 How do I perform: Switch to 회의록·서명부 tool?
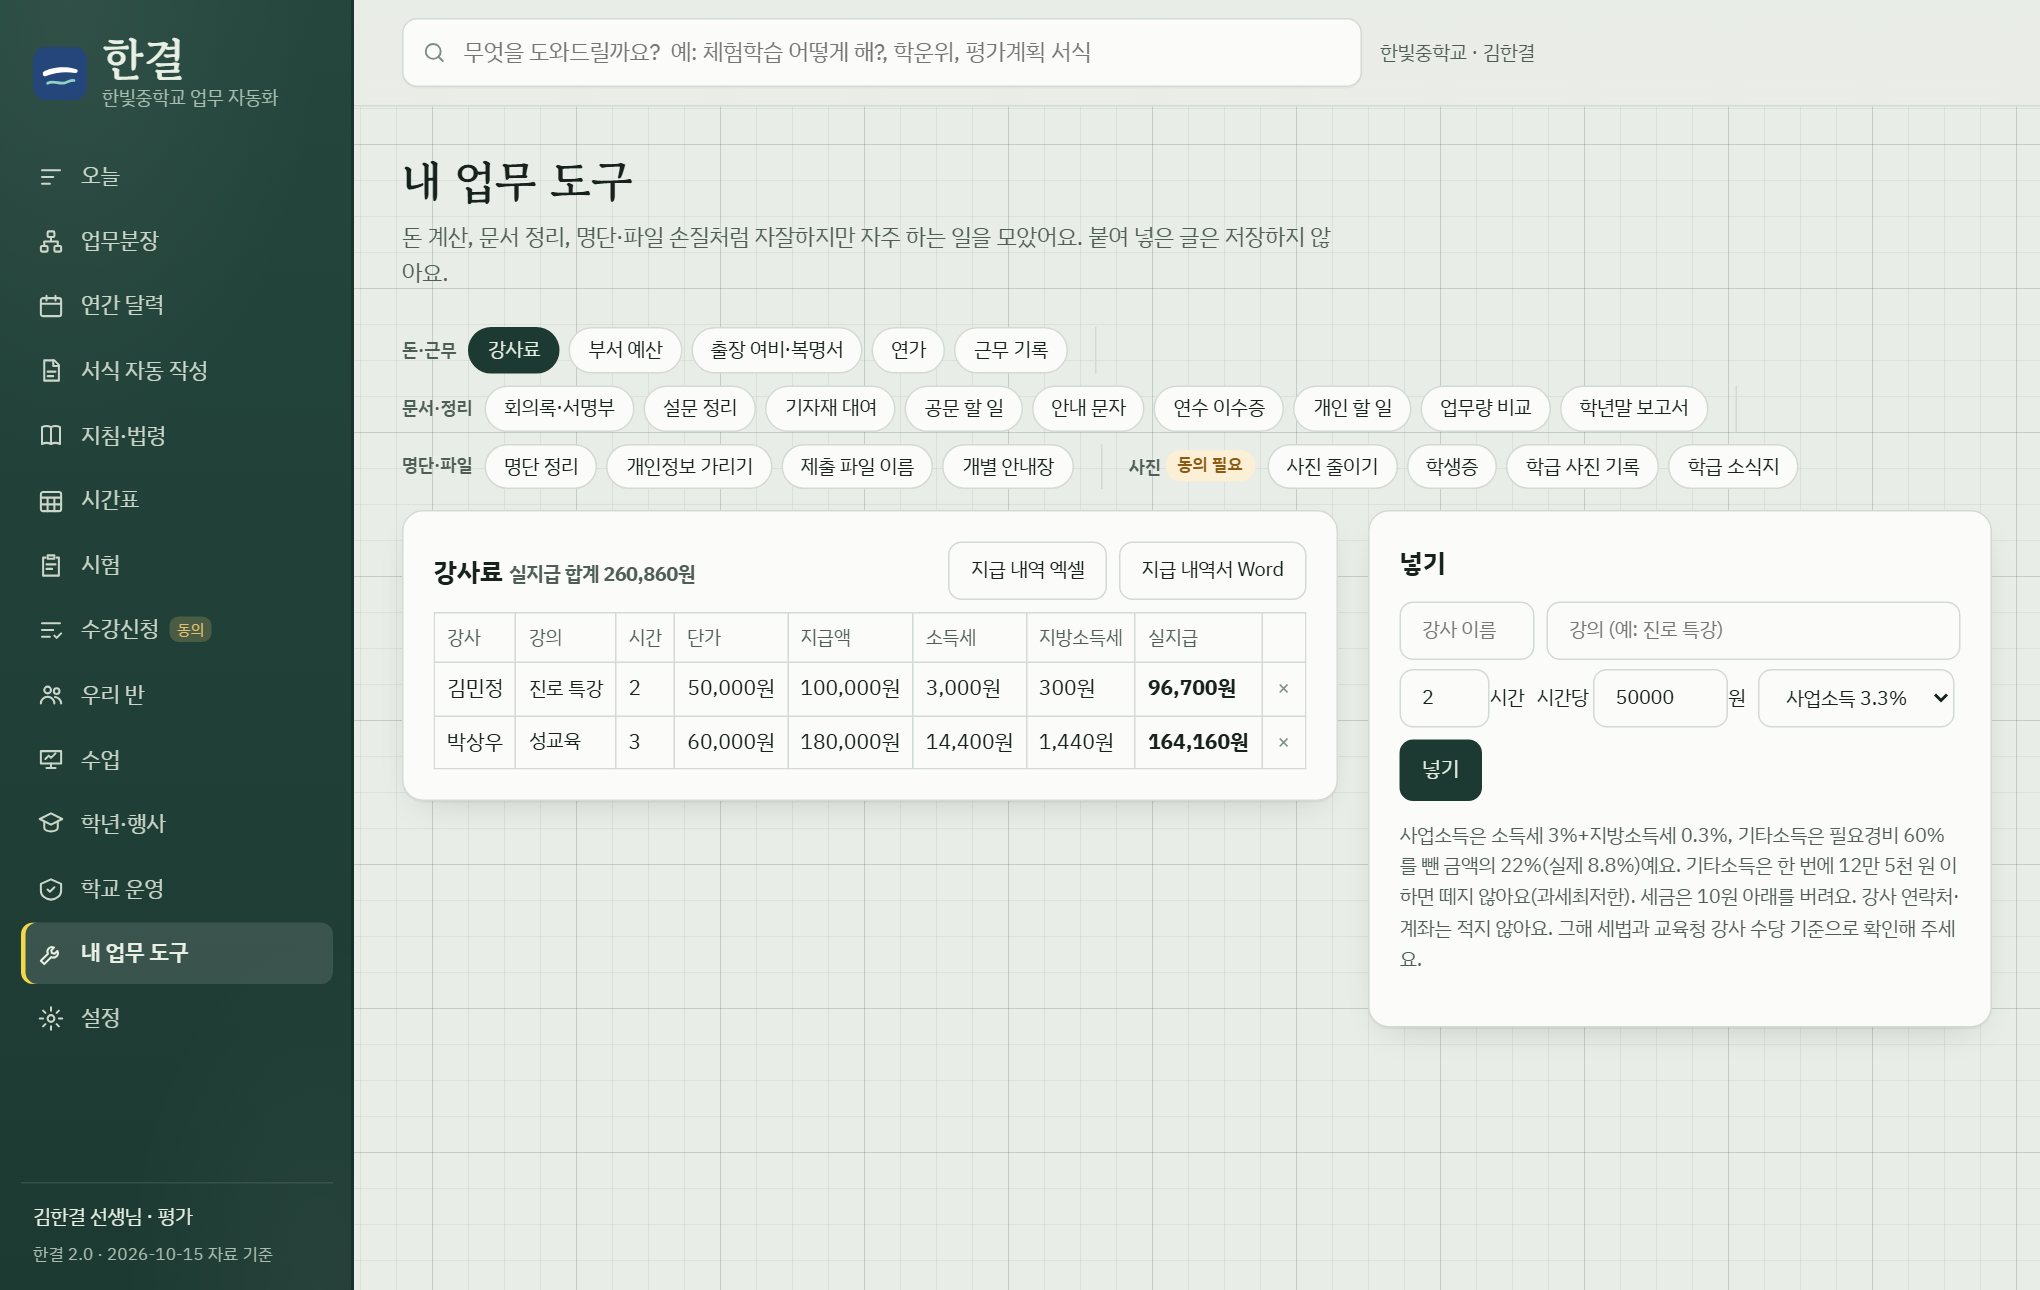559,408
